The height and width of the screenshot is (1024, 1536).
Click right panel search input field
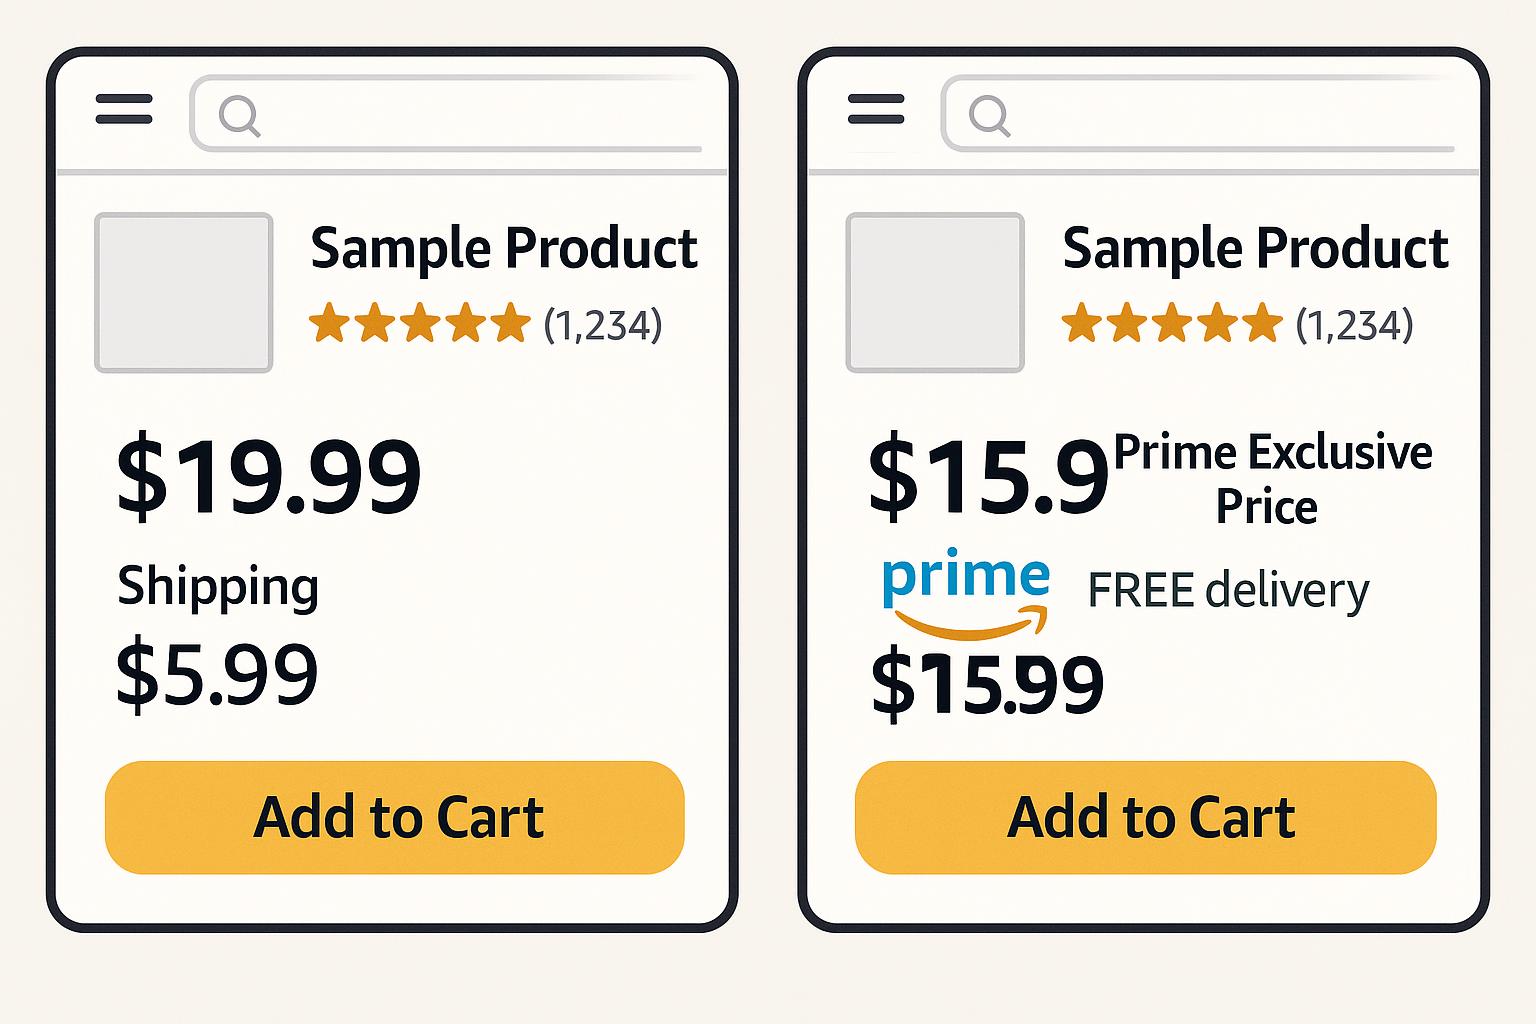[1220, 114]
